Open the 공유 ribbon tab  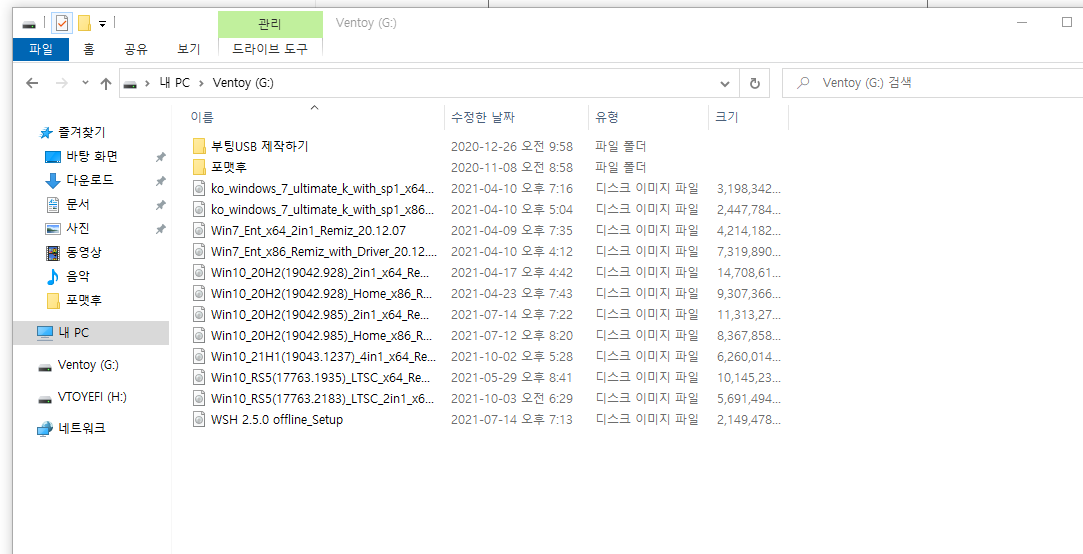pos(135,49)
